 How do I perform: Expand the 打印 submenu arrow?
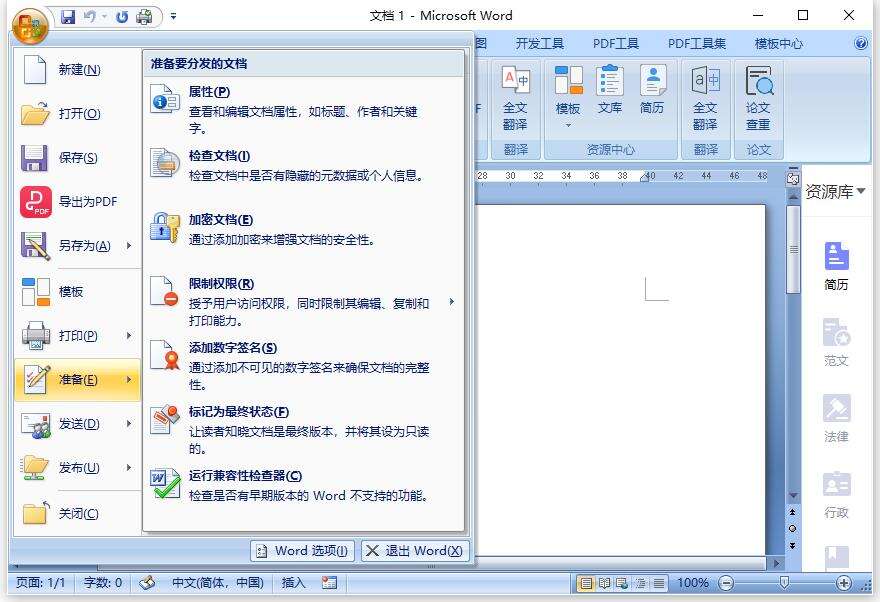[x=129, y=336]
